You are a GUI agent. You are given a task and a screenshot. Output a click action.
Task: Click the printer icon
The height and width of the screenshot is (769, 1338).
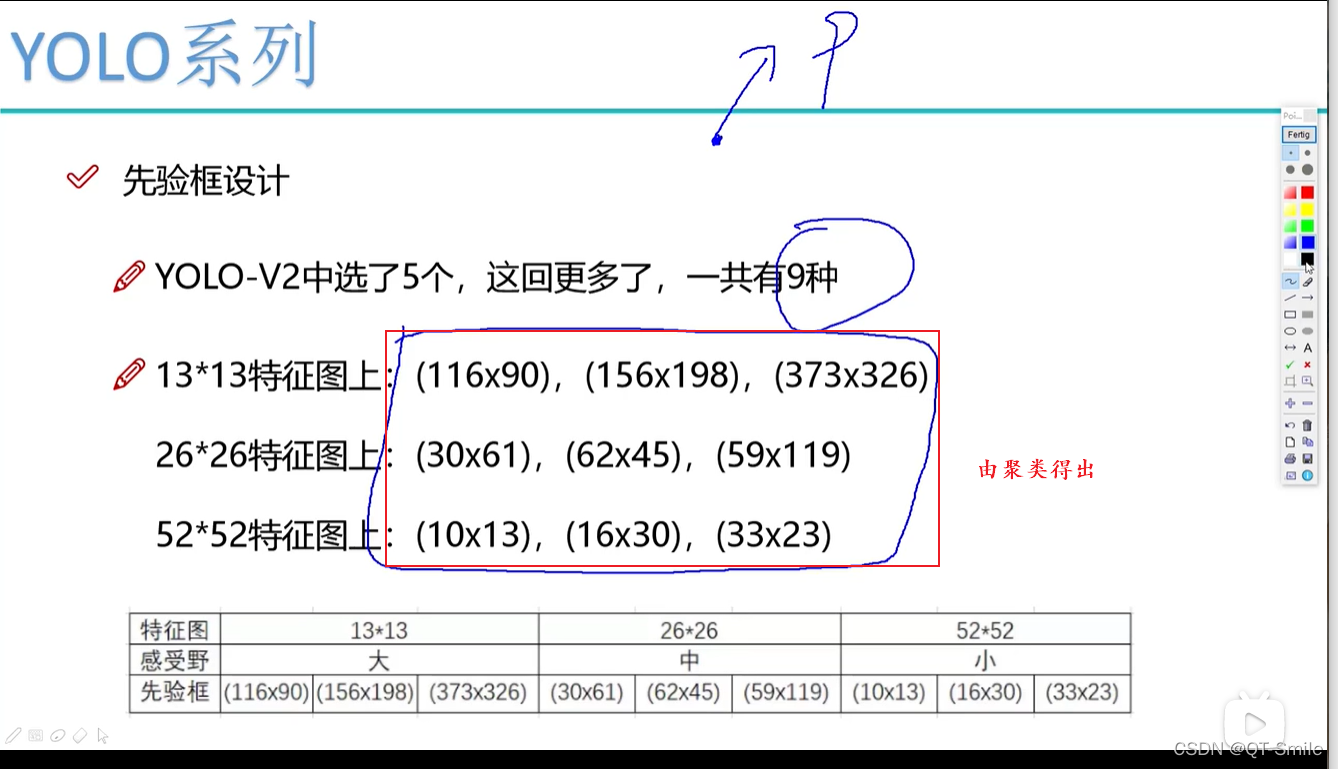click(1290, 459)
